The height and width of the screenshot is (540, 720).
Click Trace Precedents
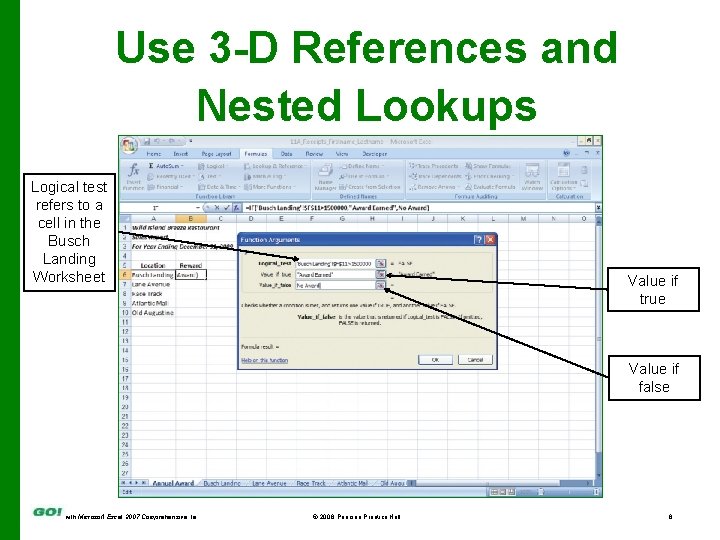coord(434,166)
